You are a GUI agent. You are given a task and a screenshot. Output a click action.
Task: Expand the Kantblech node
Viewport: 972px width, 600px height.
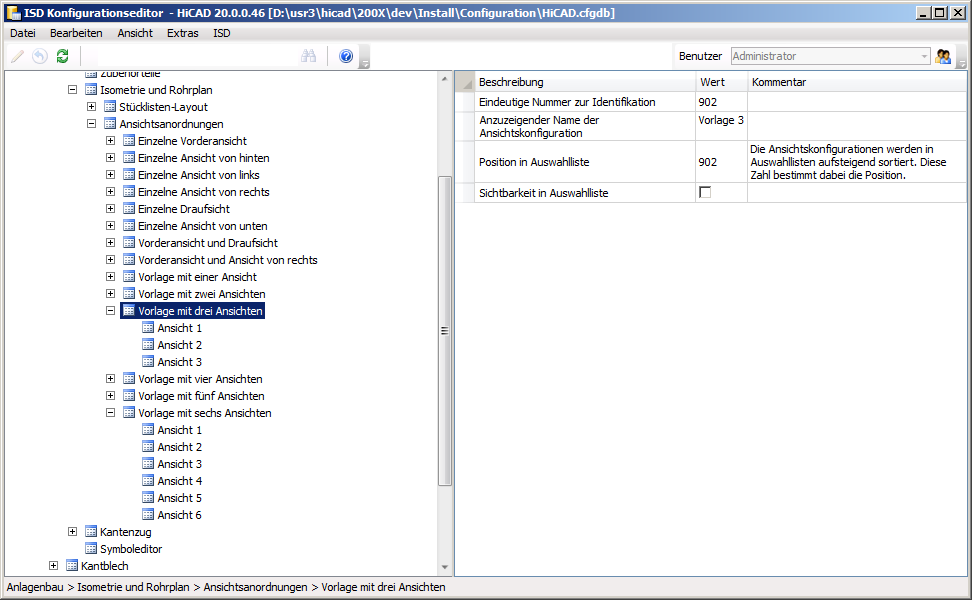click(53, 565)
